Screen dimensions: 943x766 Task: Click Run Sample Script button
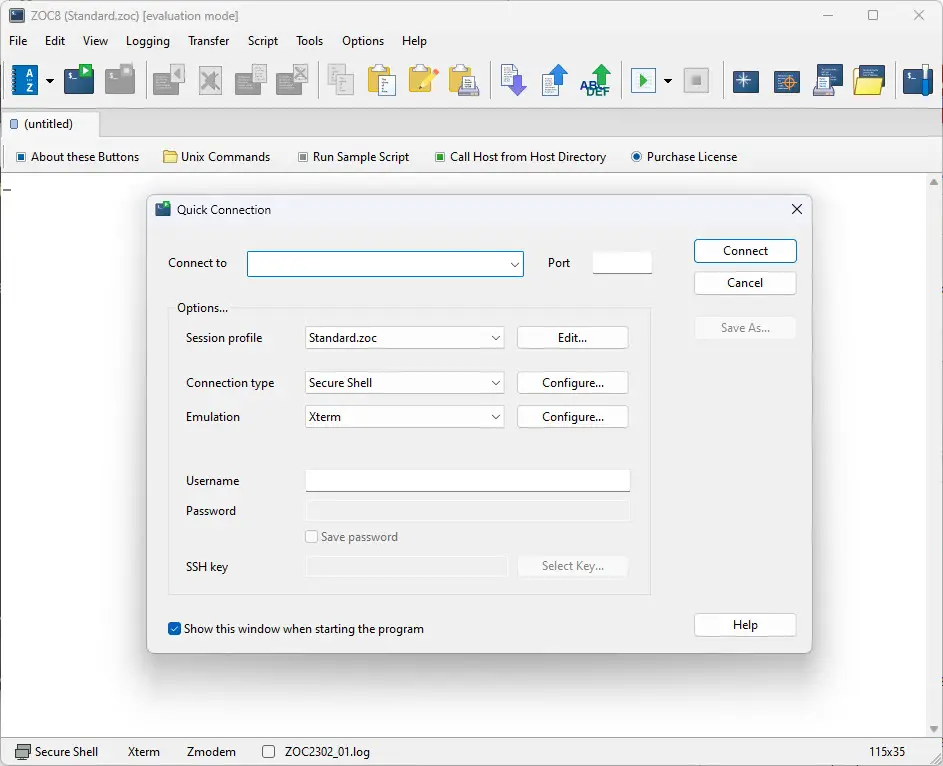pyautogui.click(x=354, y=157)
